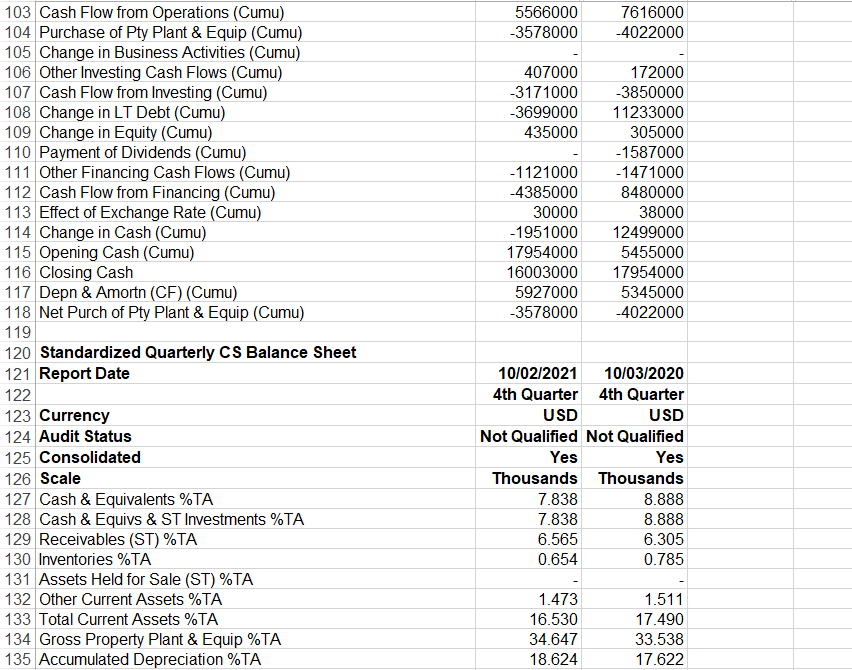Viewport: 852px width, 670px height.
Task: Select the 10/02/2021 report date value
Action: (x=530, y=373)
